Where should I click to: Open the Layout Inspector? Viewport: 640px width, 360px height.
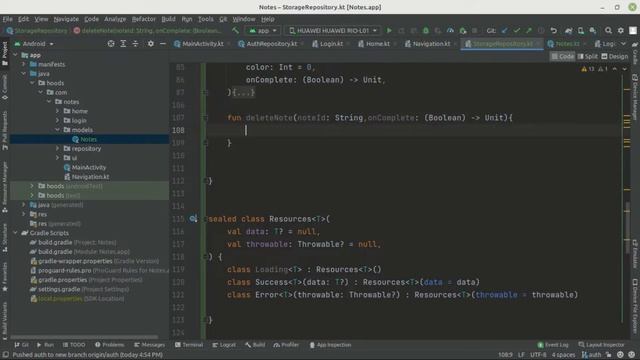(601, 345)
